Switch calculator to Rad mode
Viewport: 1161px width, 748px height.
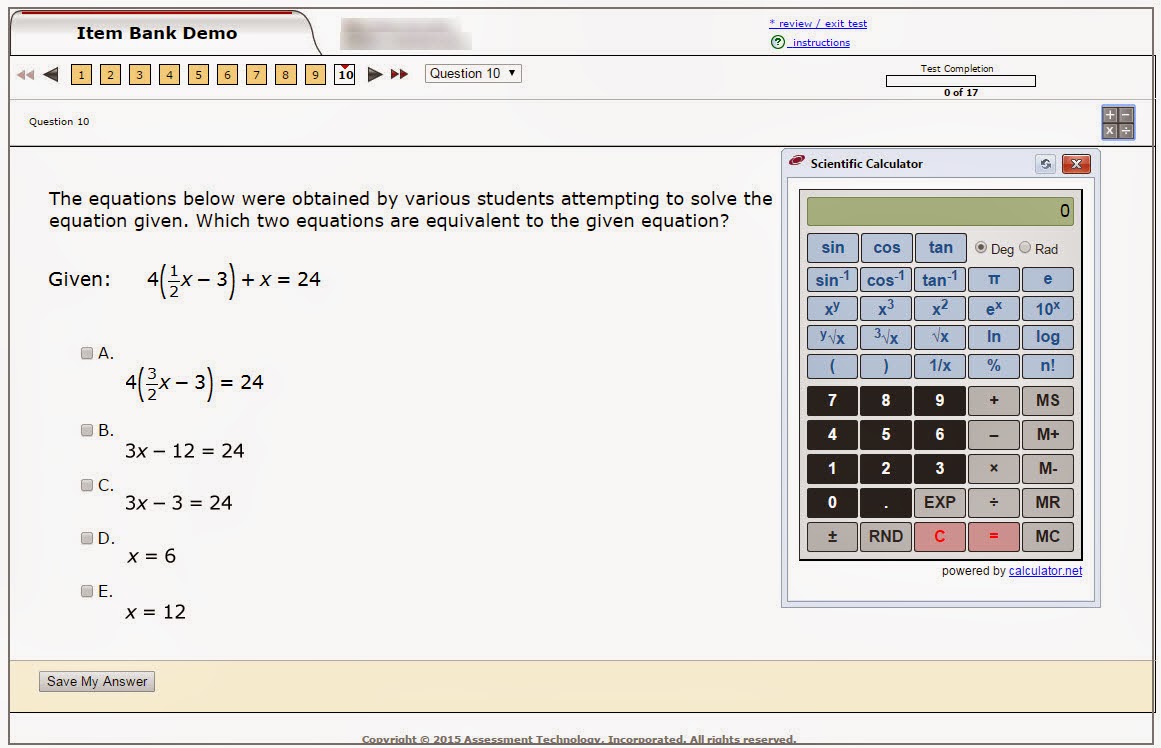(1026, 248)
